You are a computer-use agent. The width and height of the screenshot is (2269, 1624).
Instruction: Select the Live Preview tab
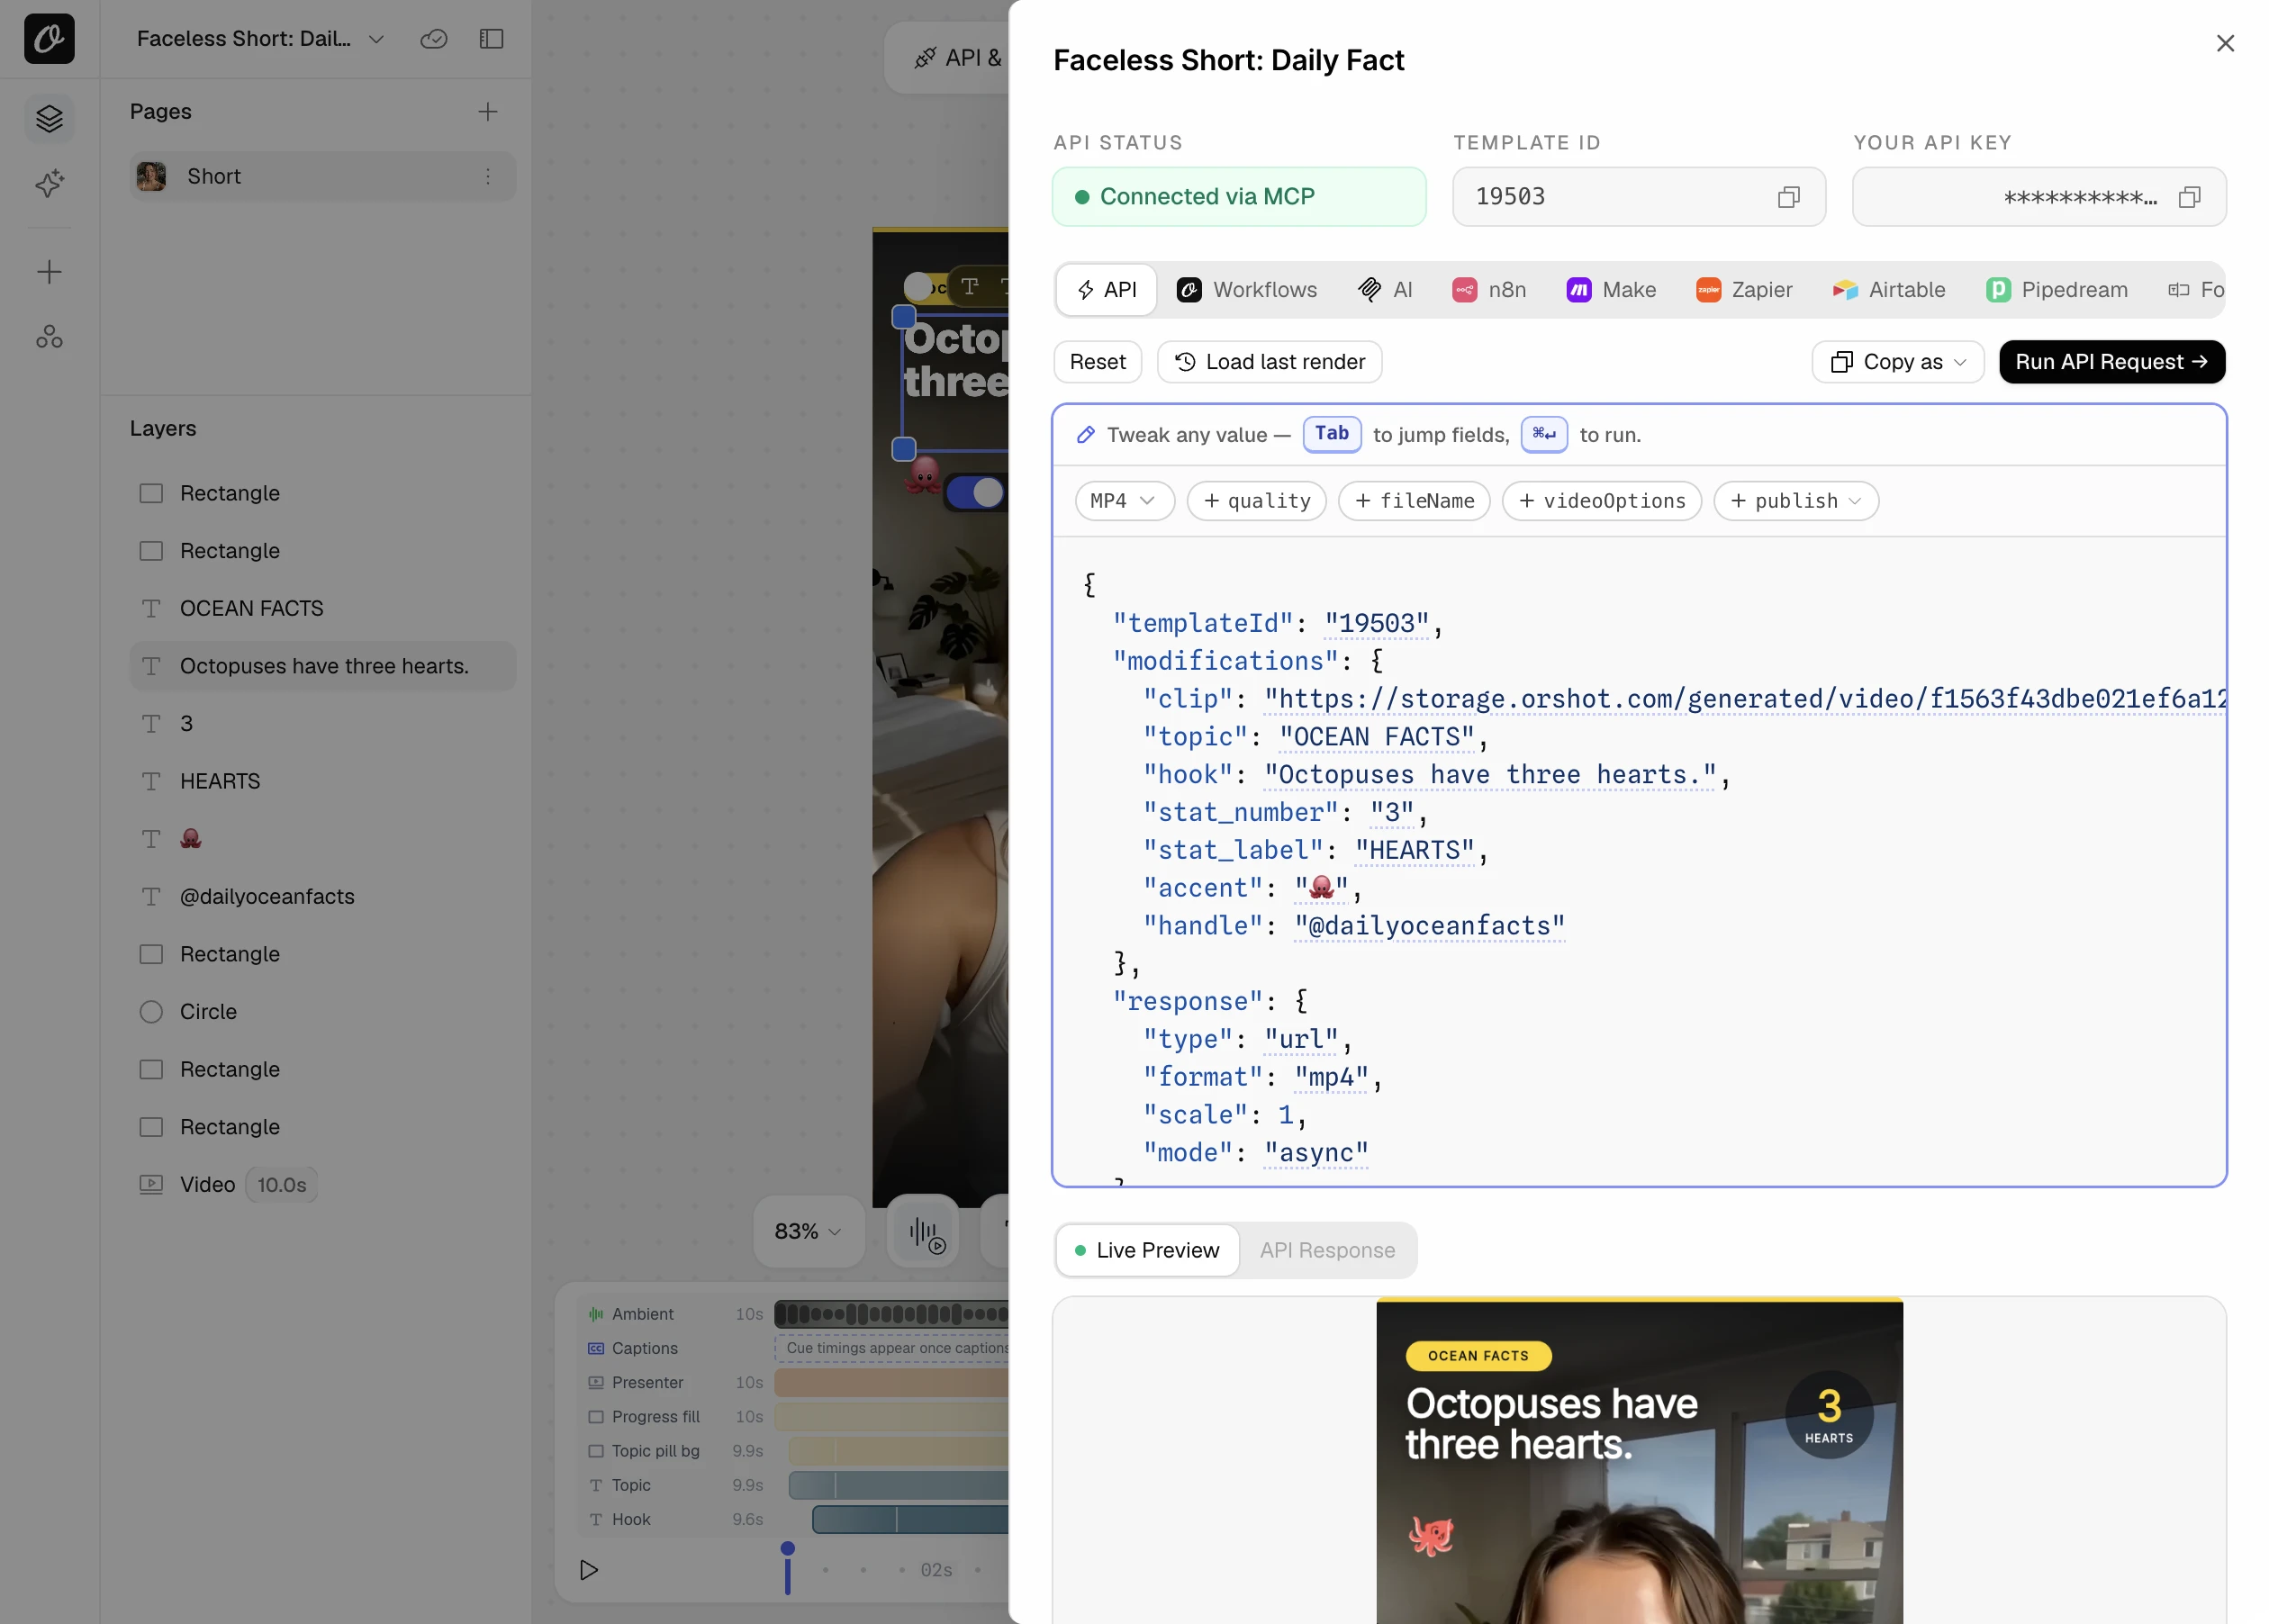1146,1250
